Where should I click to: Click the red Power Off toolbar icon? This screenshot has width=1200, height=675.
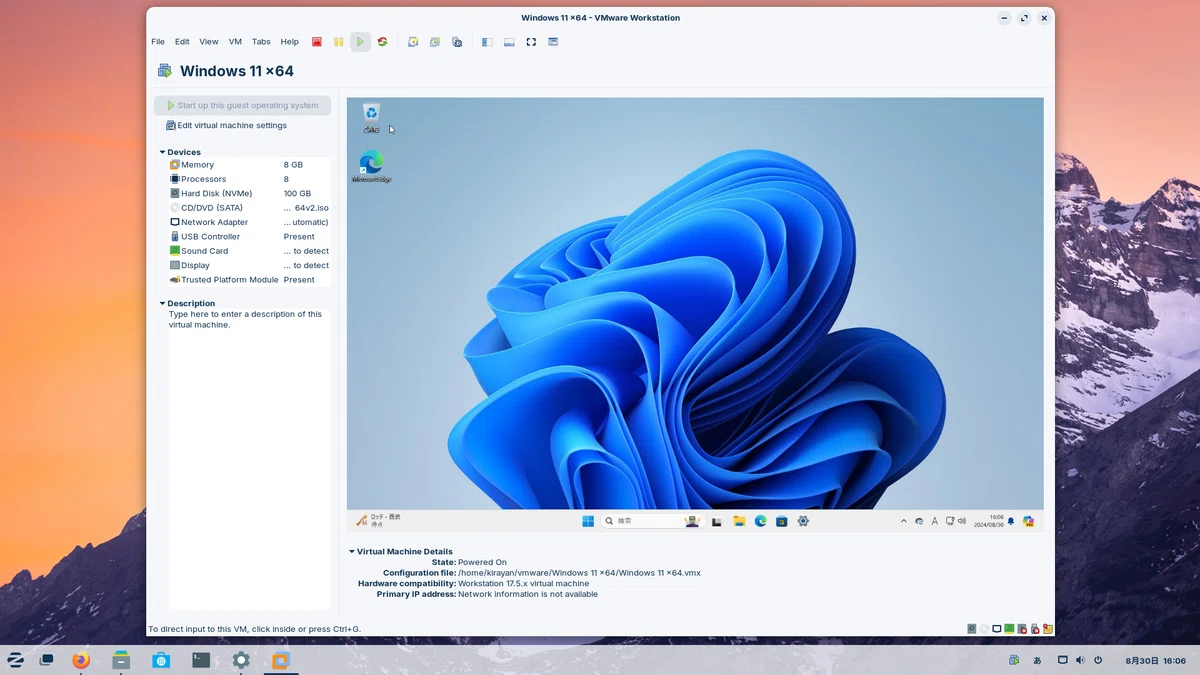pos(317,42)
